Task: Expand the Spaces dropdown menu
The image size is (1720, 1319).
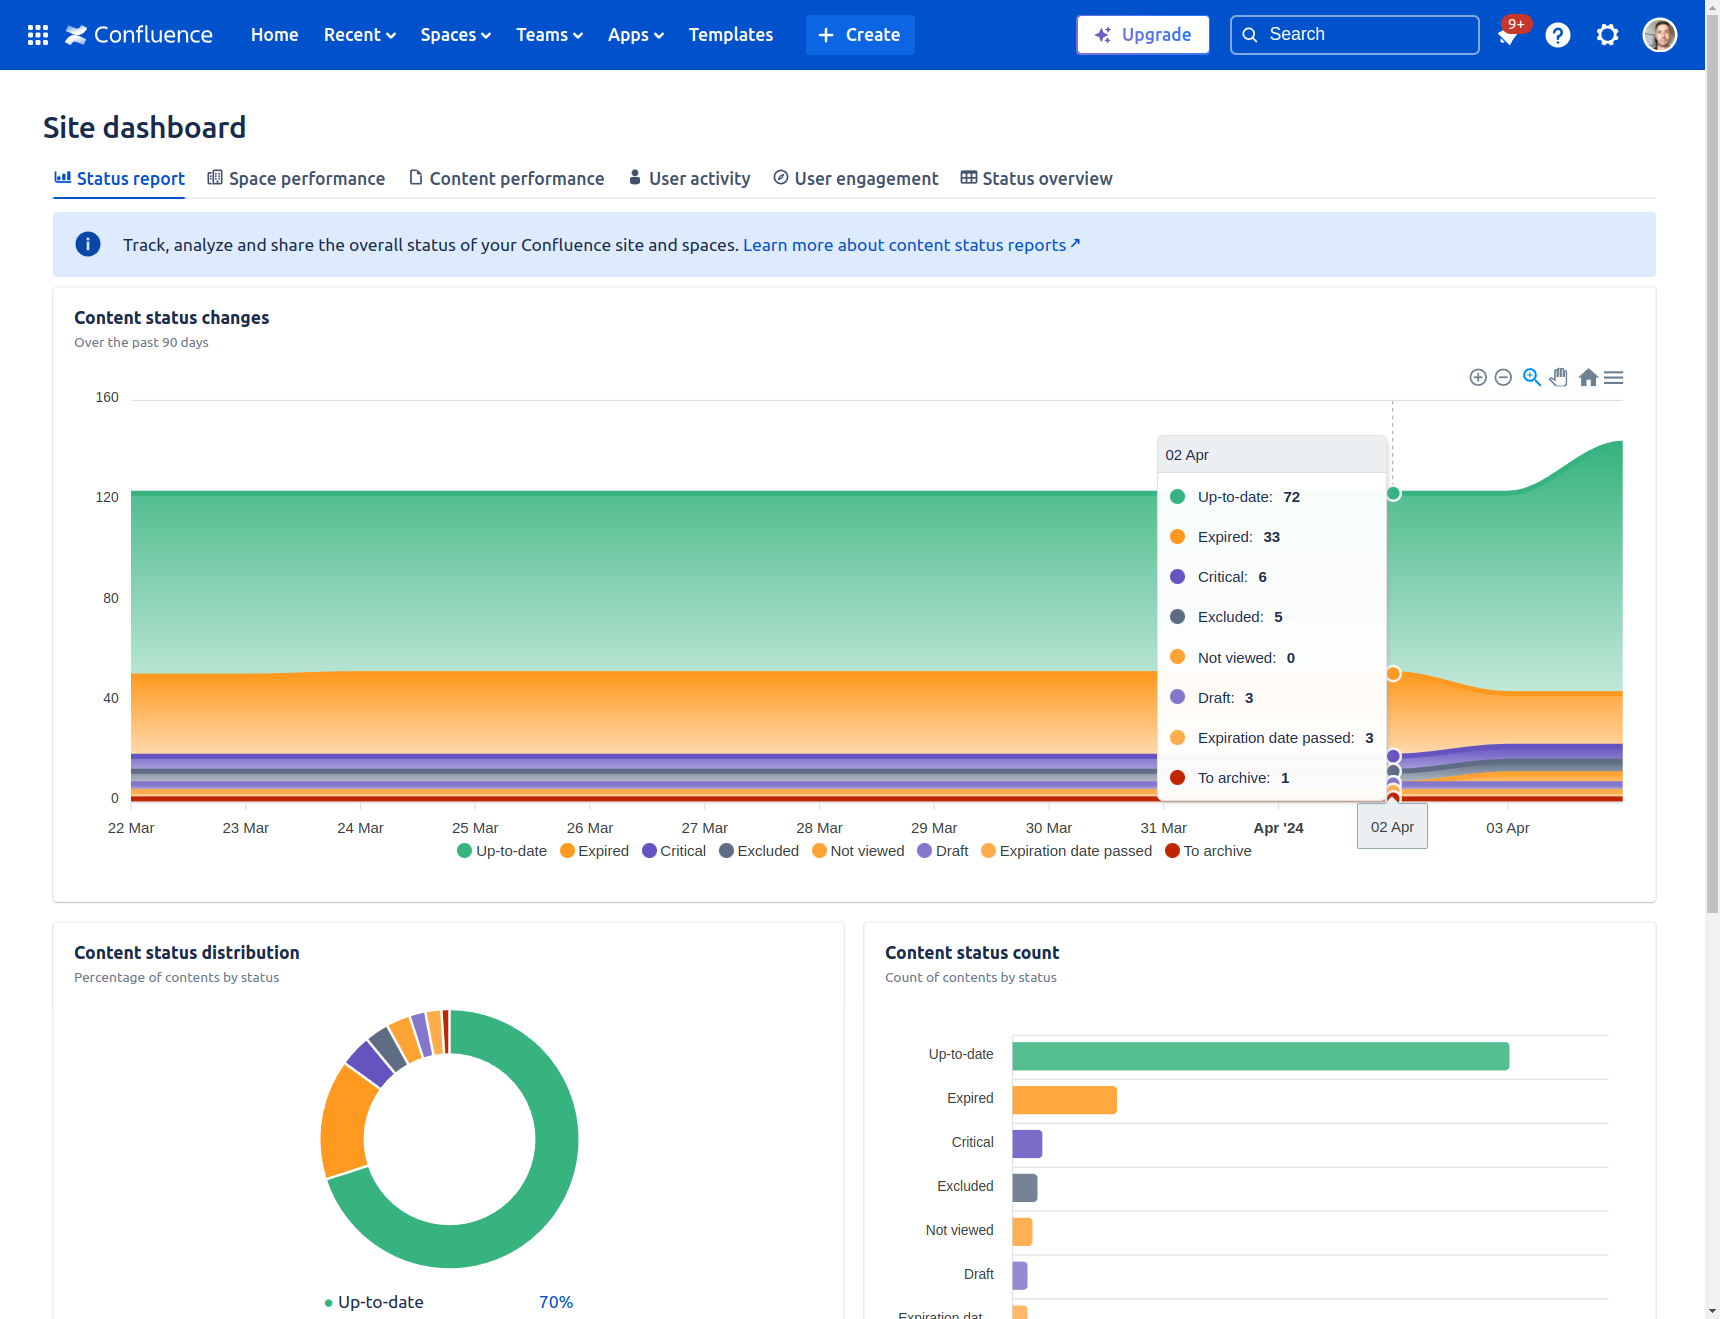Action: [x=456, y=35]
